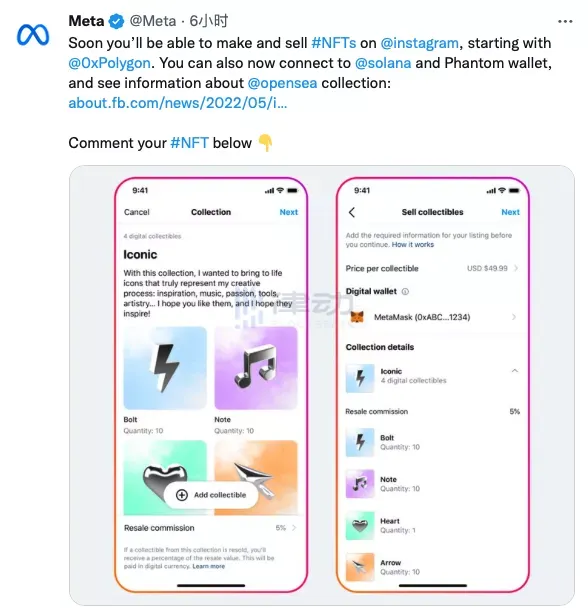Tap Next on the Collection screen
The width and height of the screenshot is (588, 616).
[289, 212]
